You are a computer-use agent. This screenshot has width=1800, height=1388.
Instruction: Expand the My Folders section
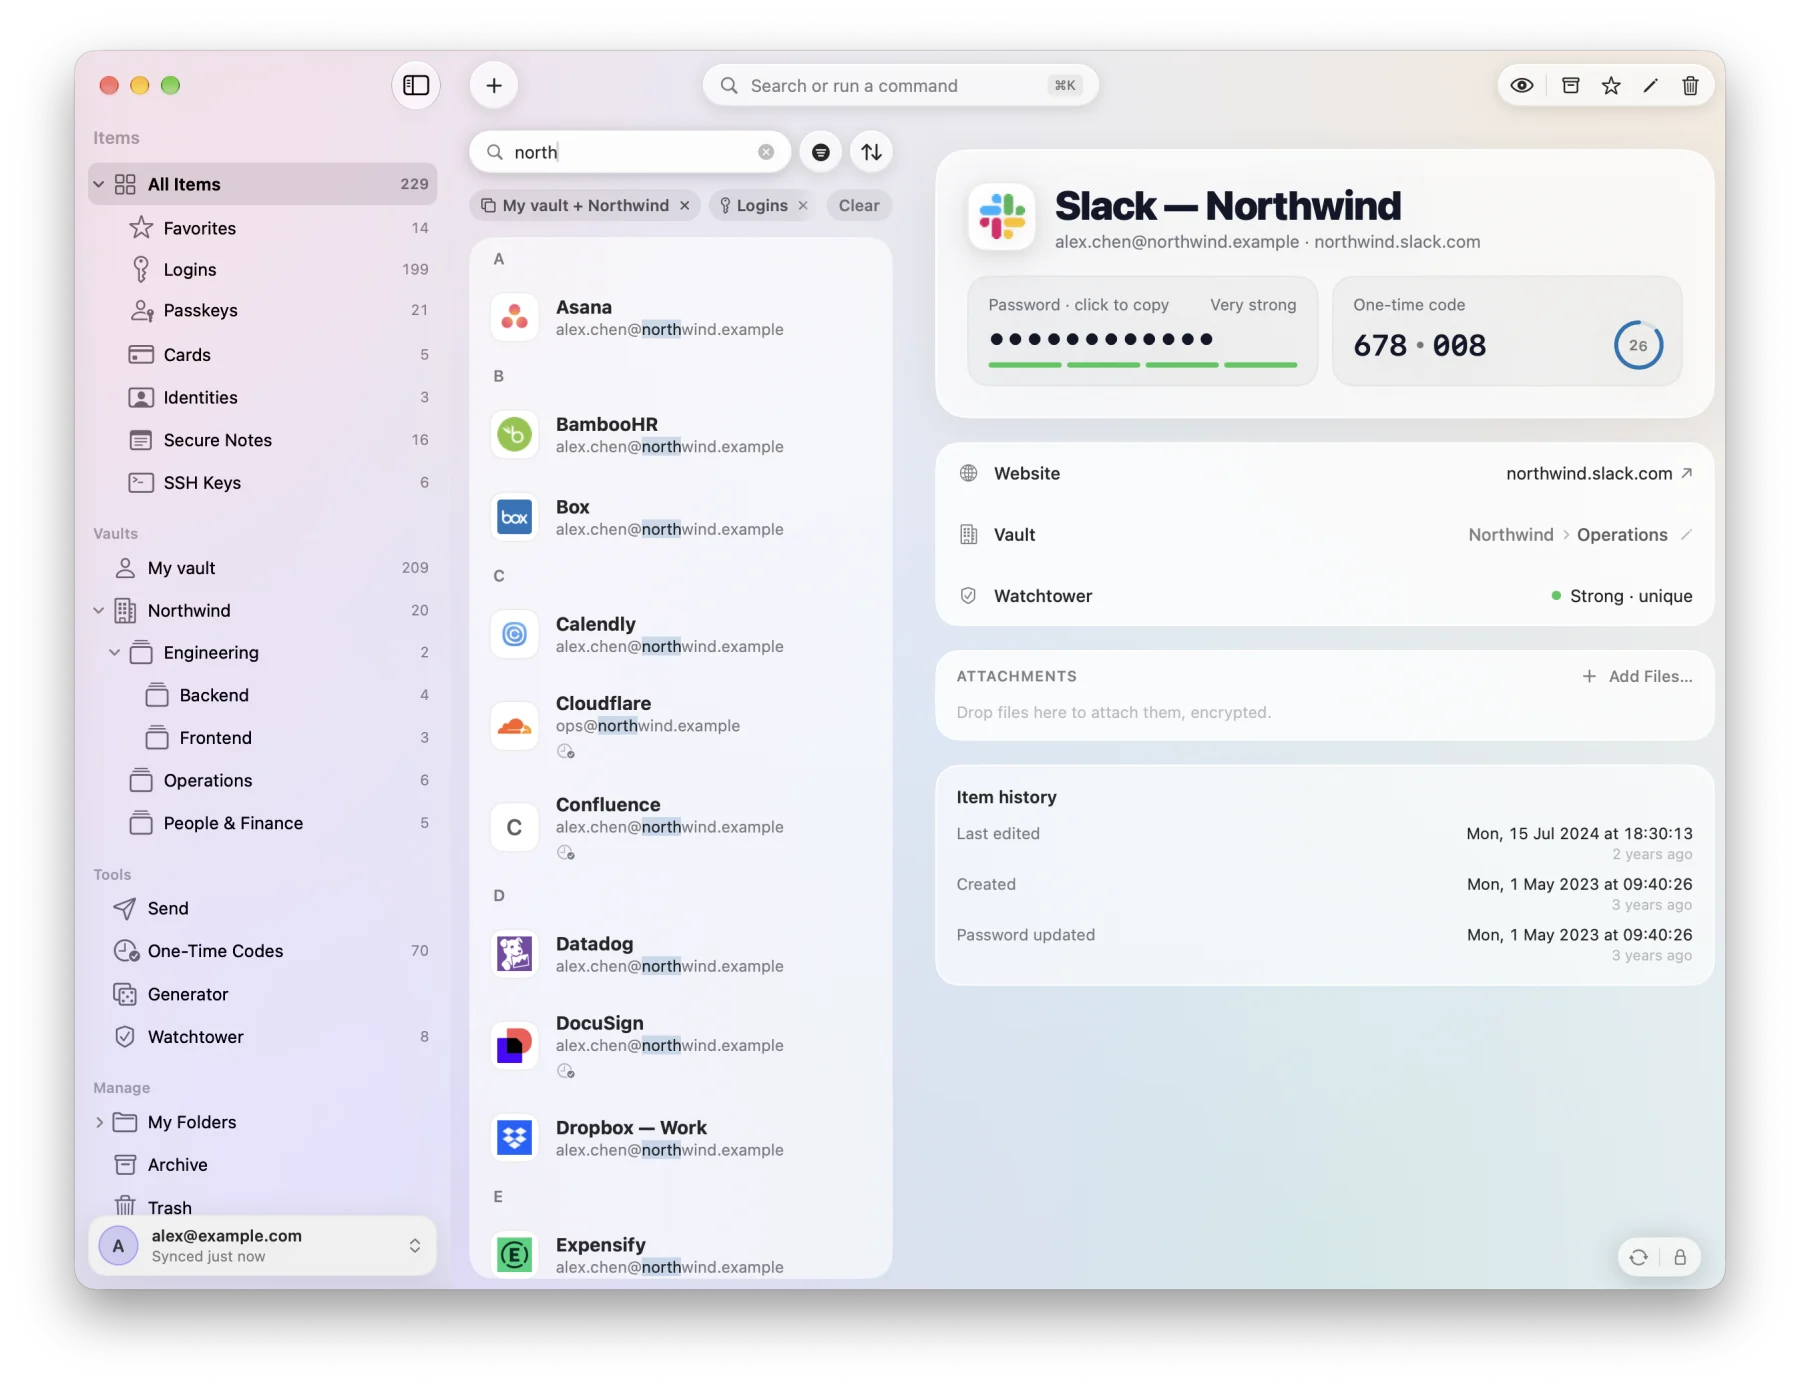tap(99, 1122)
